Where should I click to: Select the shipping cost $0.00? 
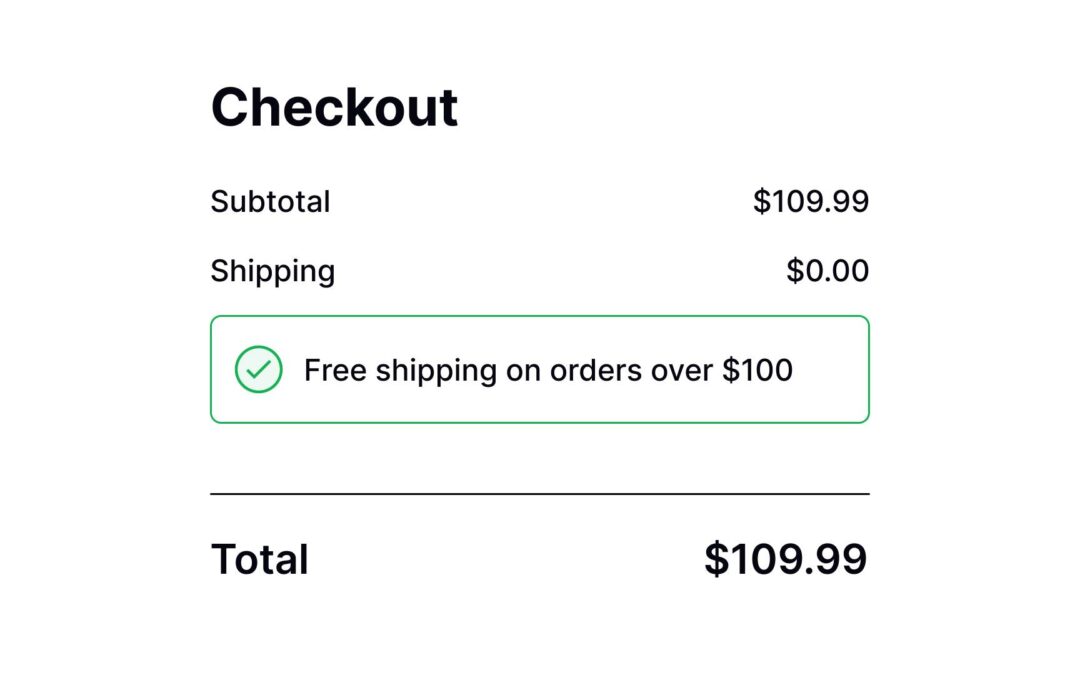coord(827,270)
